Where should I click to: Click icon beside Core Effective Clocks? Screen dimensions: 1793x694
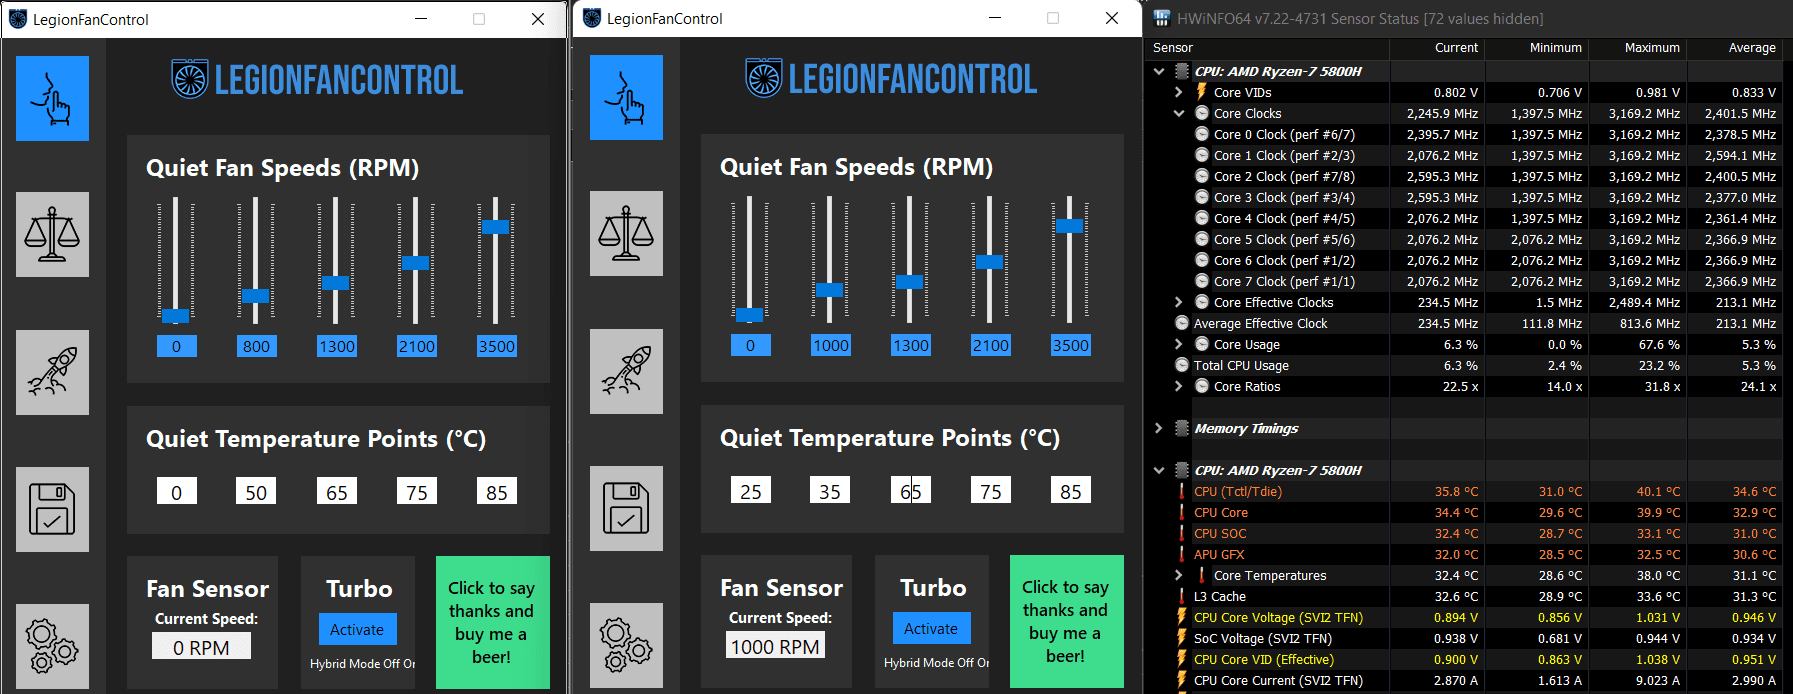tap(1202, 302)
